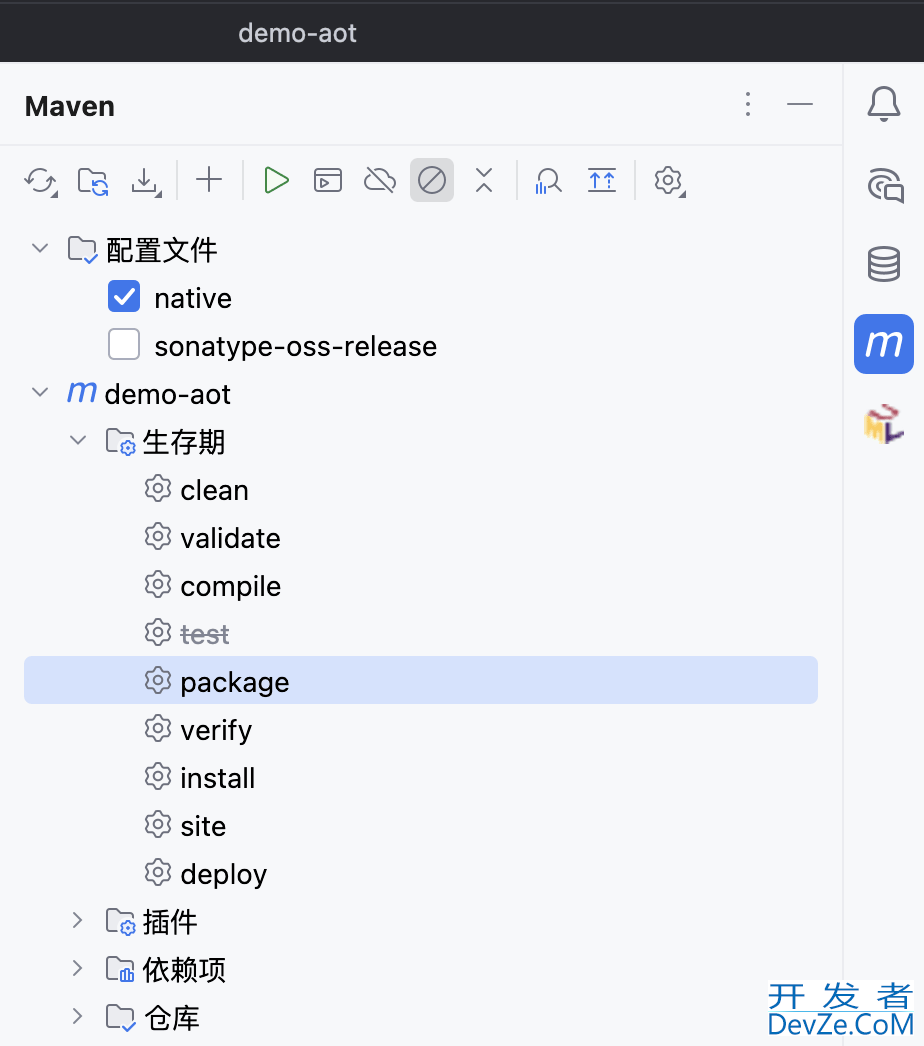Toggle Offline Mode cloud icon
924x1046 pixels.
(380, 181)
